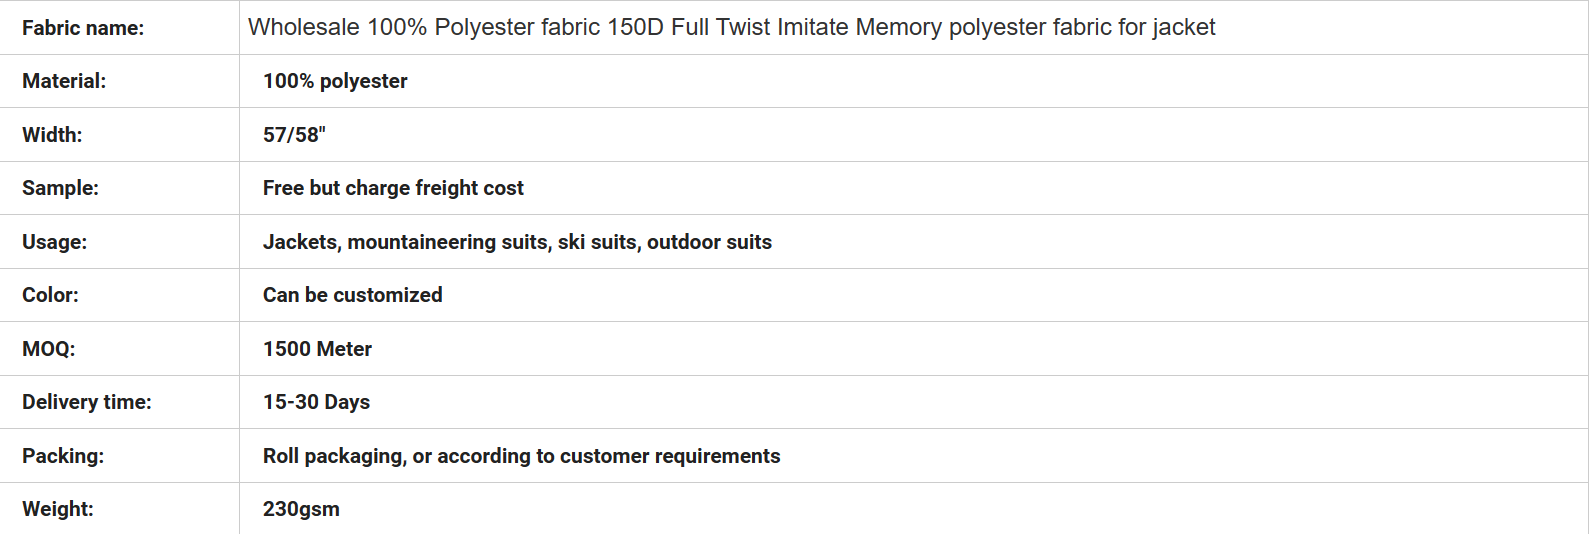Click the 'Usage:' row label

tap(54, 242)
